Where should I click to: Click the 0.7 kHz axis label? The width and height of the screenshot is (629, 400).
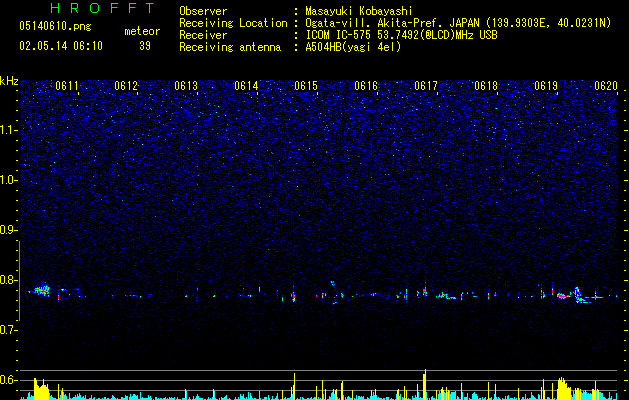tap(9, 330)
